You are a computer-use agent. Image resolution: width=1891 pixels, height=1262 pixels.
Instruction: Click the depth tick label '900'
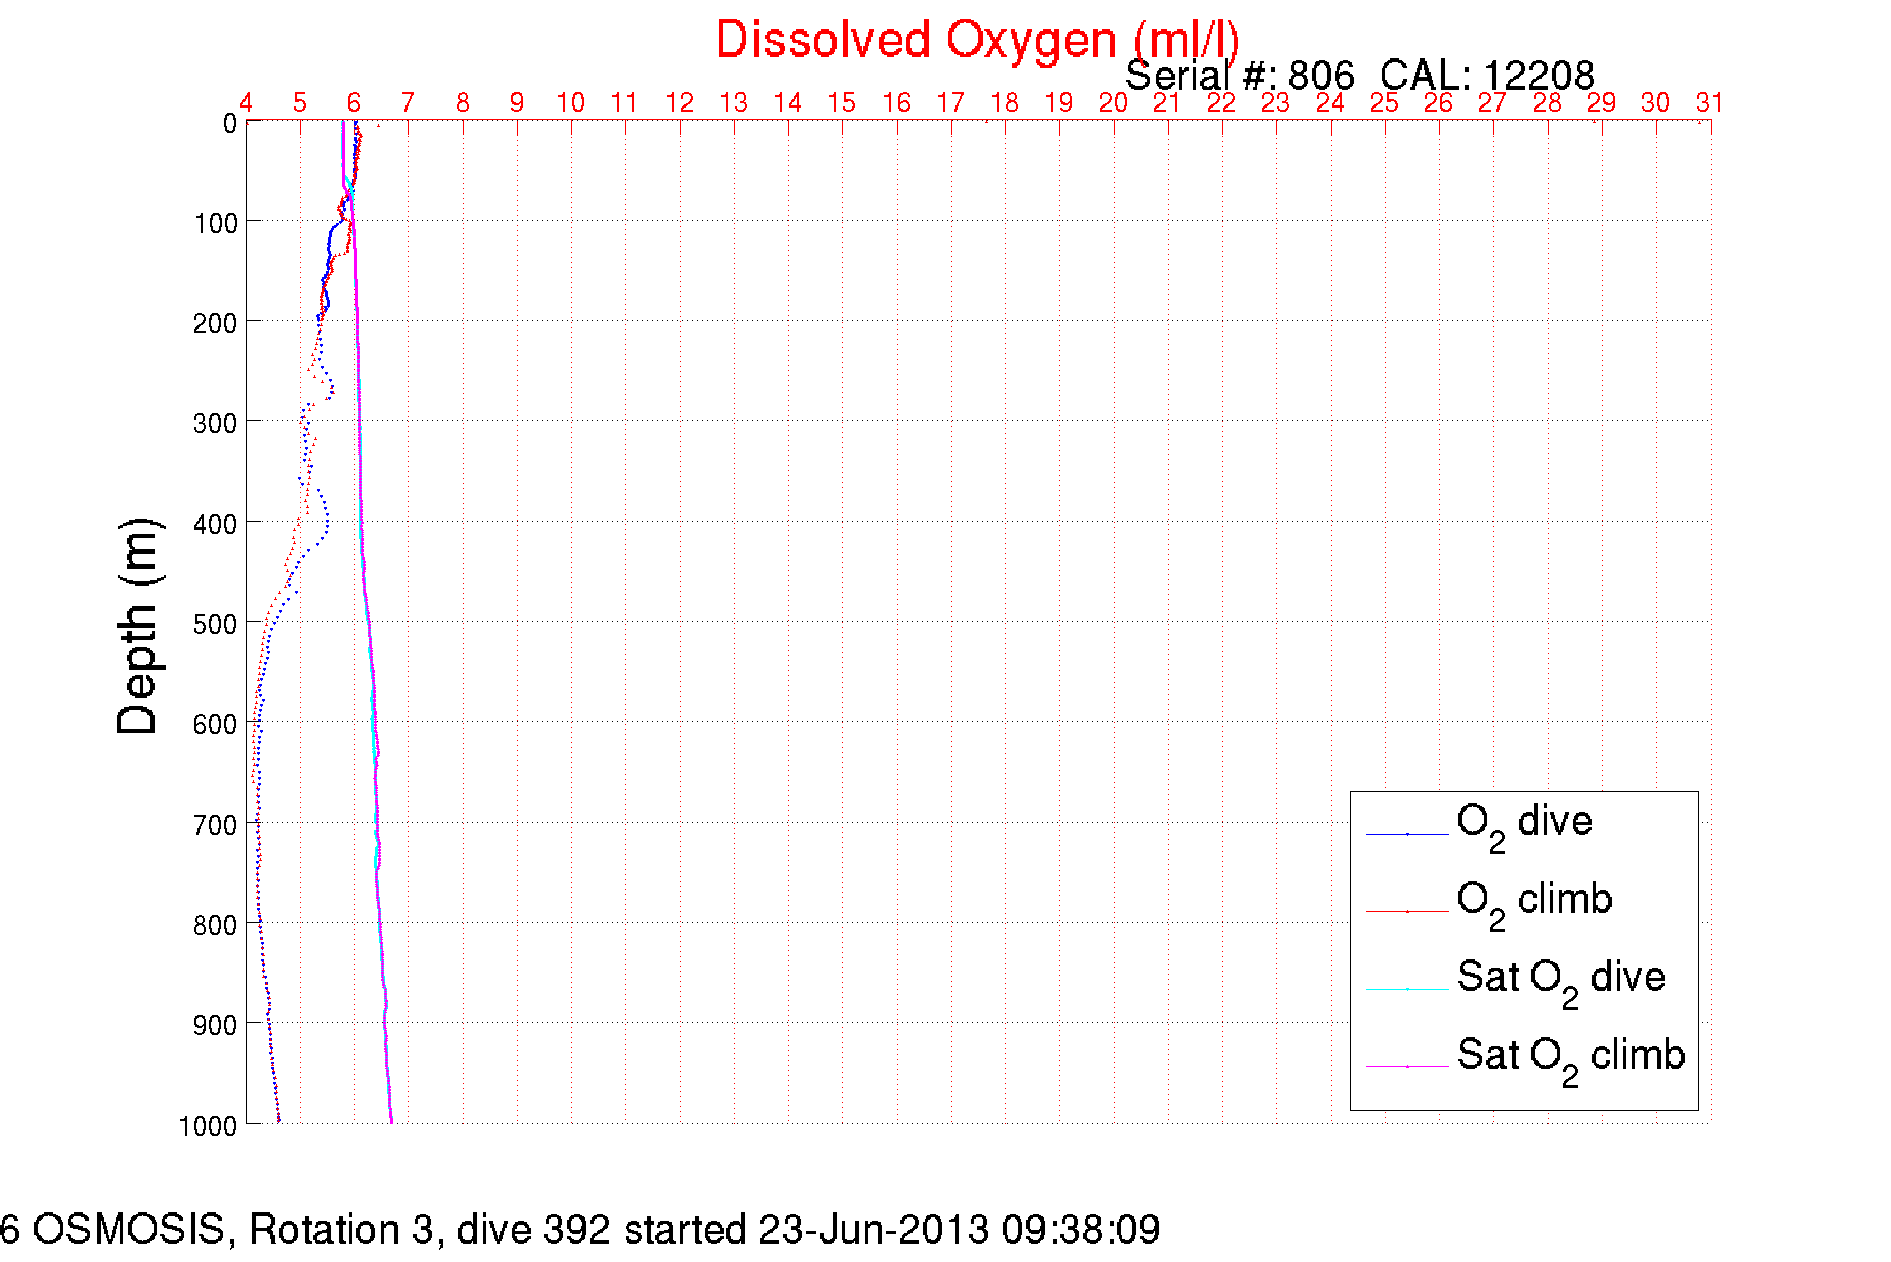[216, 1025]
